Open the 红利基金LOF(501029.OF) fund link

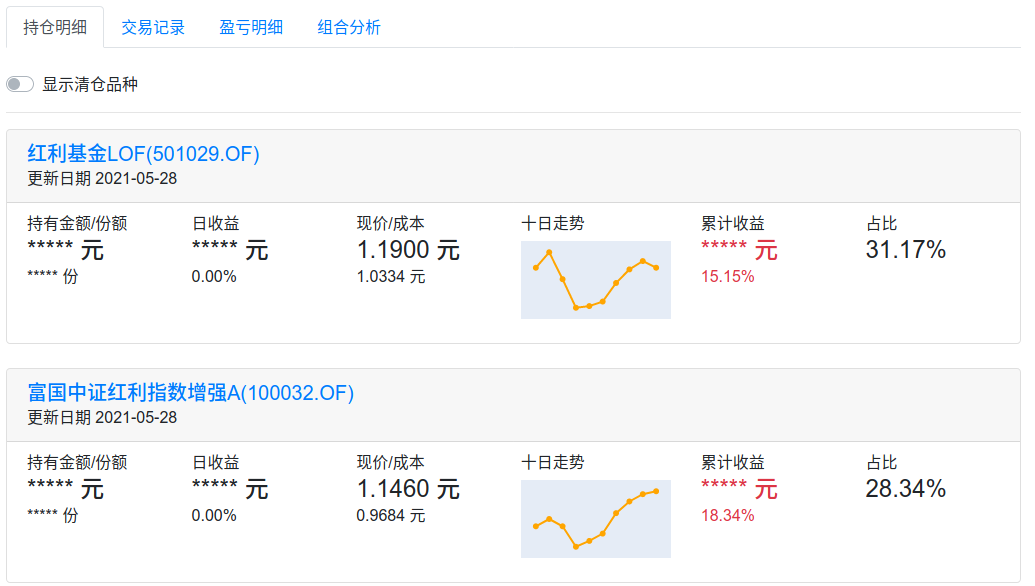click(x=143, y=154)
